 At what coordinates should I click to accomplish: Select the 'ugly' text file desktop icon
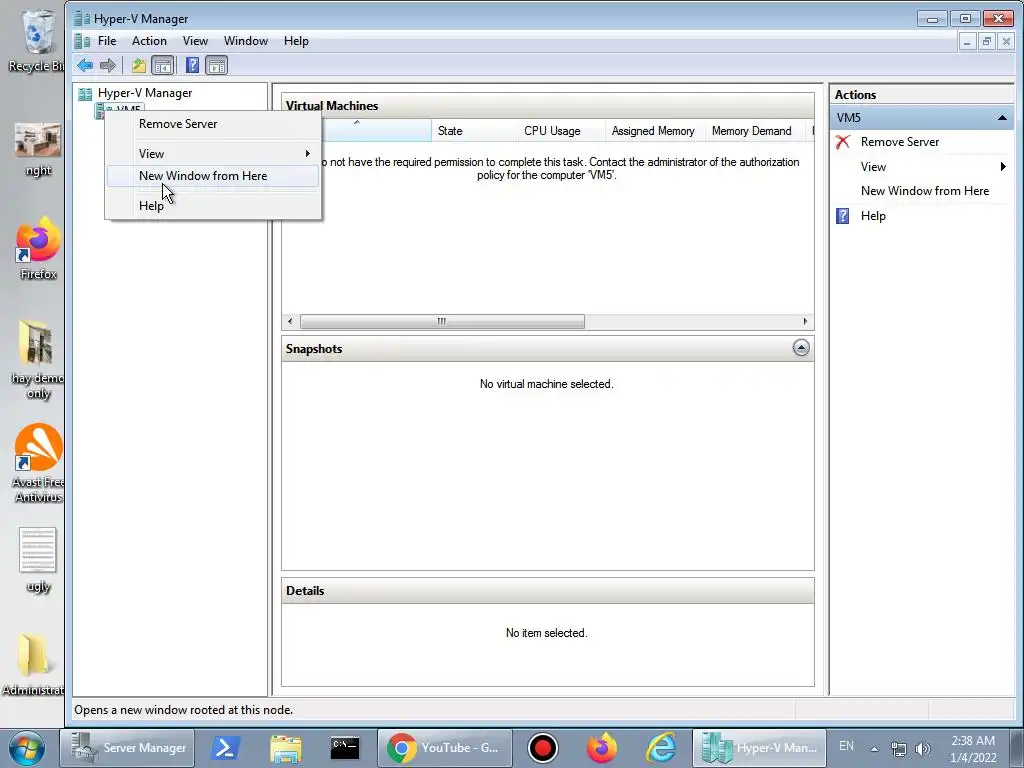pyautogui.click(x=38, y=560)
